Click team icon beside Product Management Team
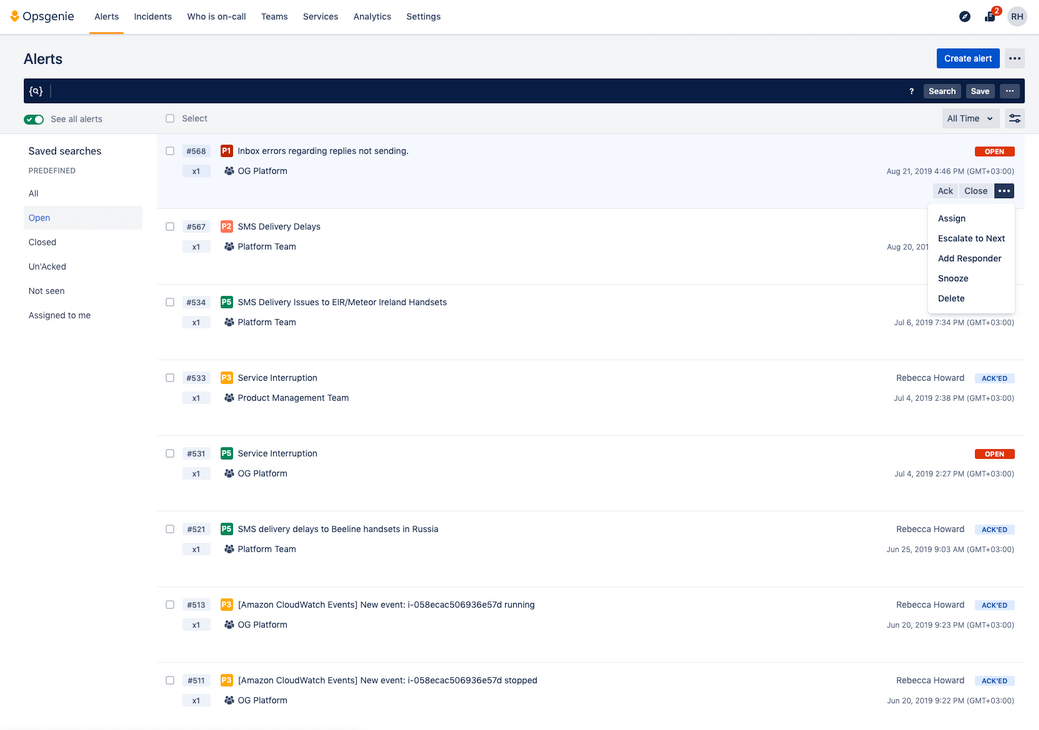 pos(229,398)
